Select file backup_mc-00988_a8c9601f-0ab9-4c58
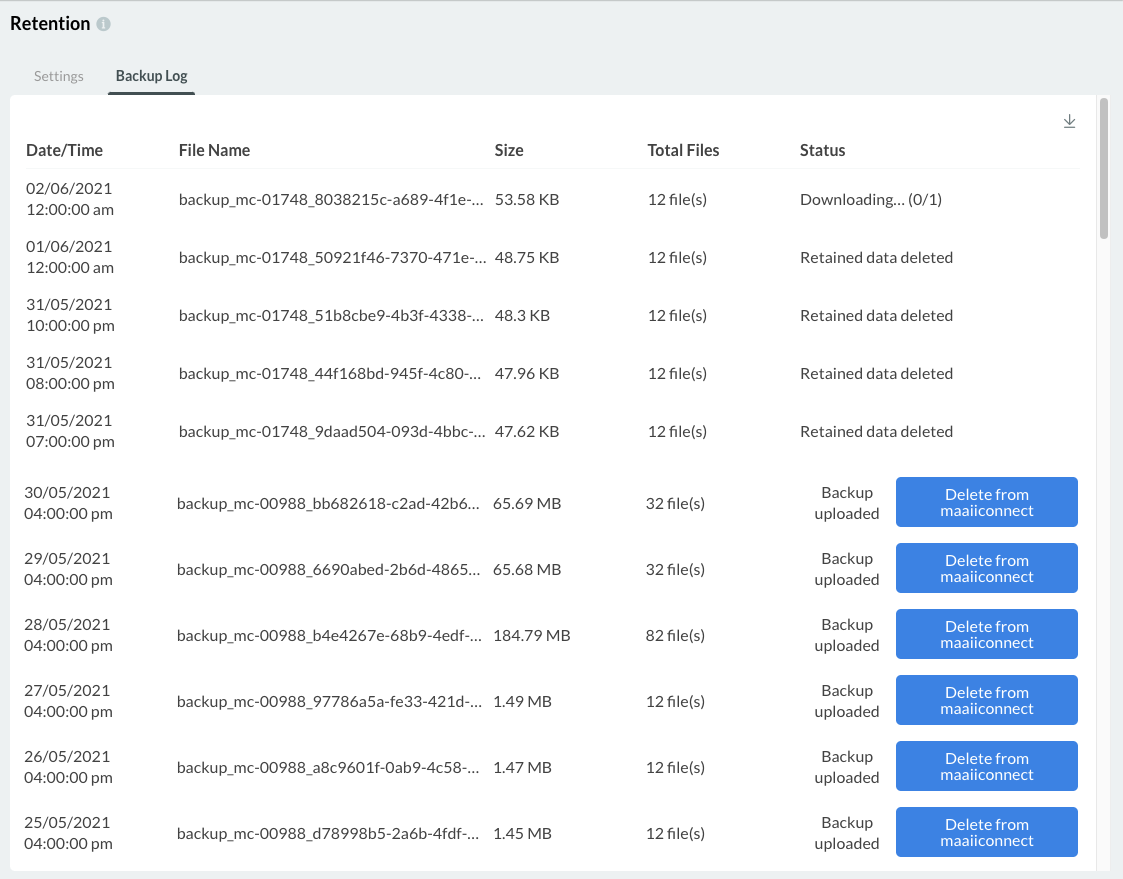This screenshot has width=1123, height=879. [x=328, y=767]
